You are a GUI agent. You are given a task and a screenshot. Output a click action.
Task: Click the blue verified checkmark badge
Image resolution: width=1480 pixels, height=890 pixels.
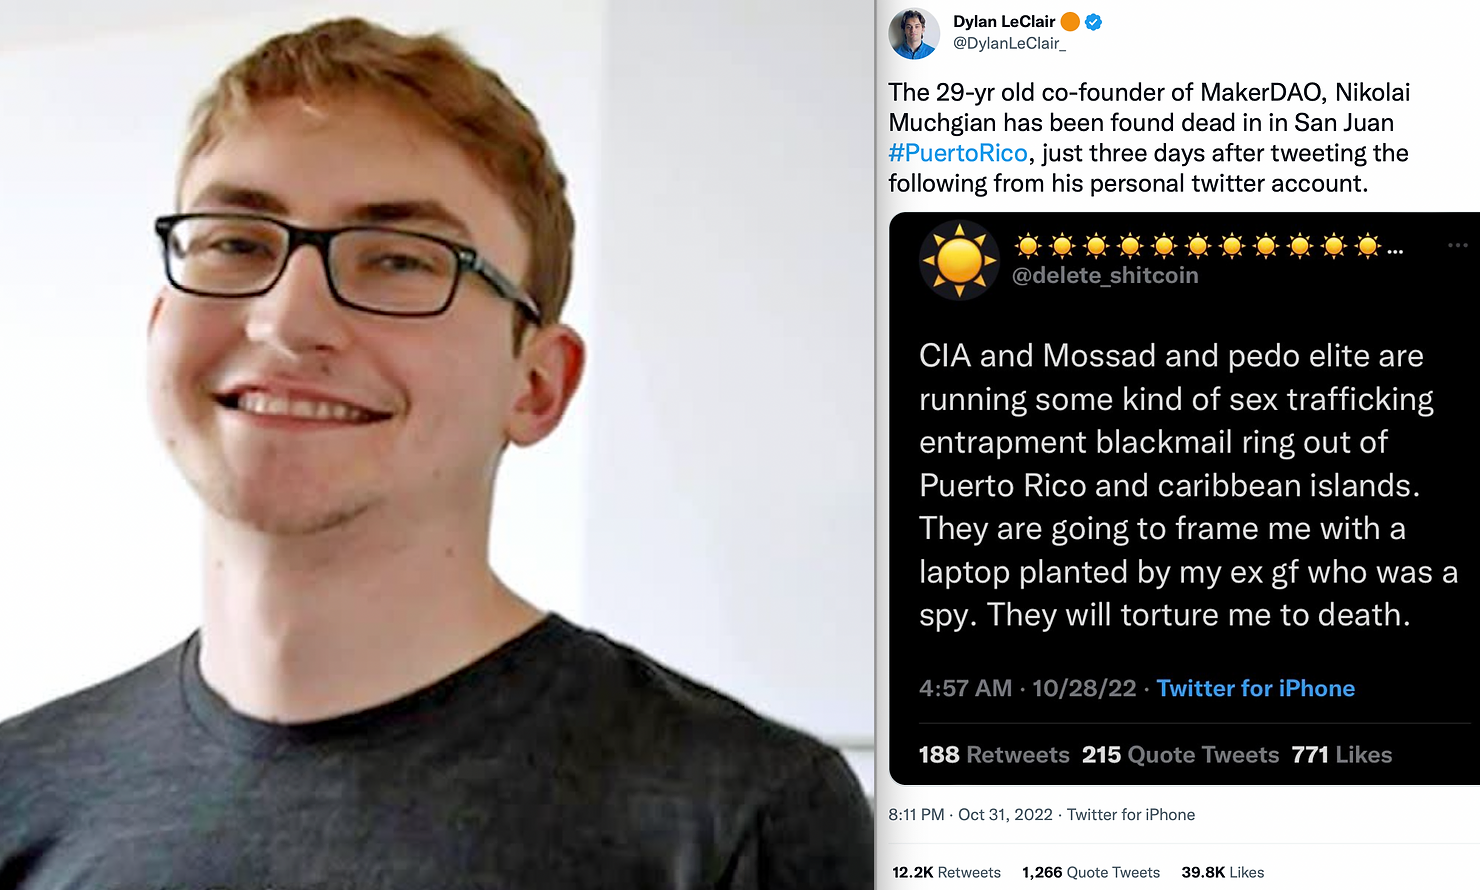(x=1093, y=22)
